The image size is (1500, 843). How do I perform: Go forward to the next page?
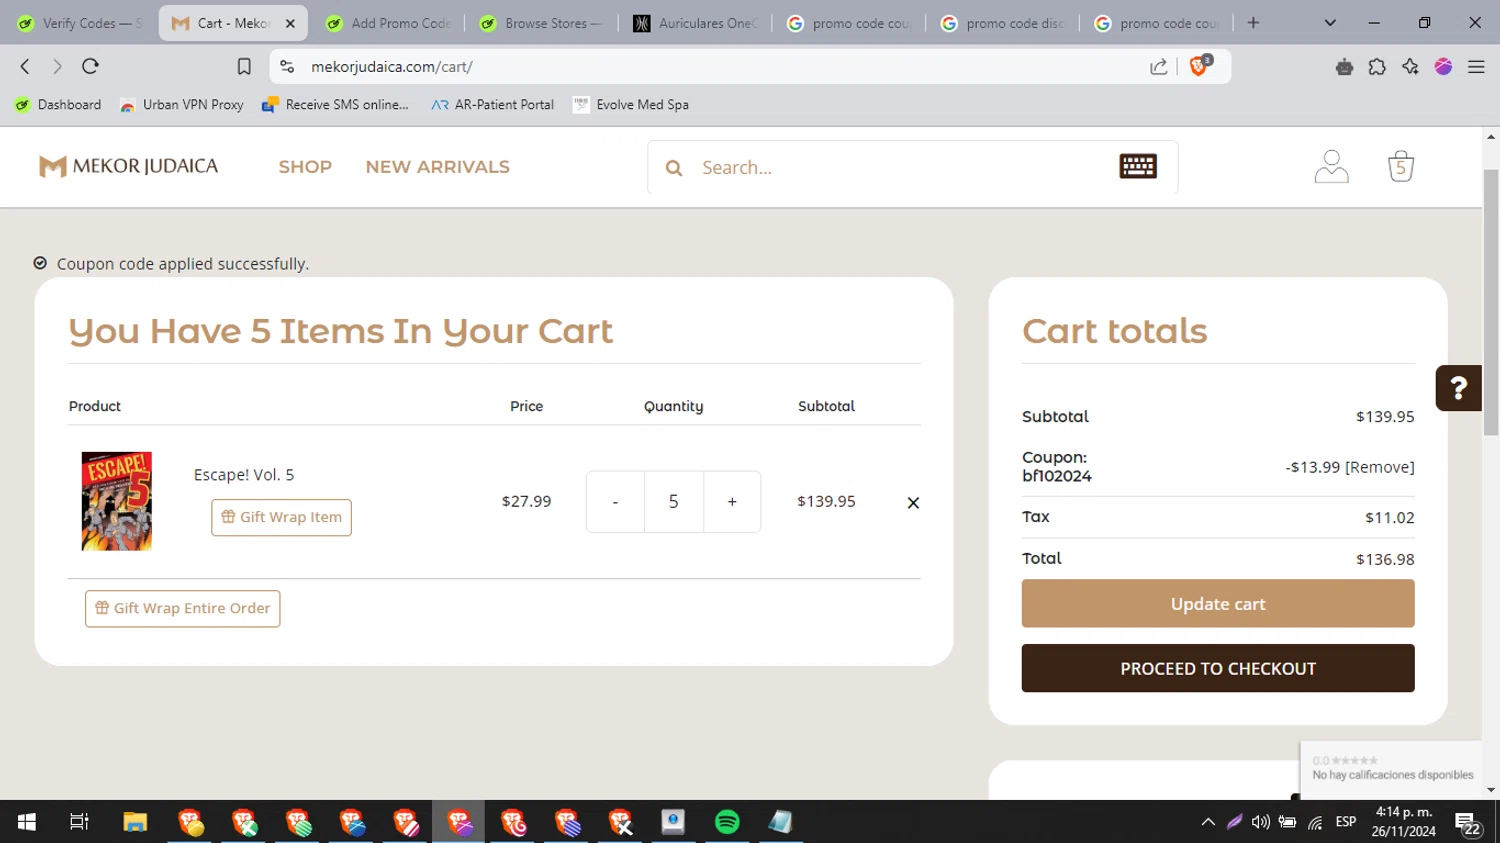(x=57, y=66)
